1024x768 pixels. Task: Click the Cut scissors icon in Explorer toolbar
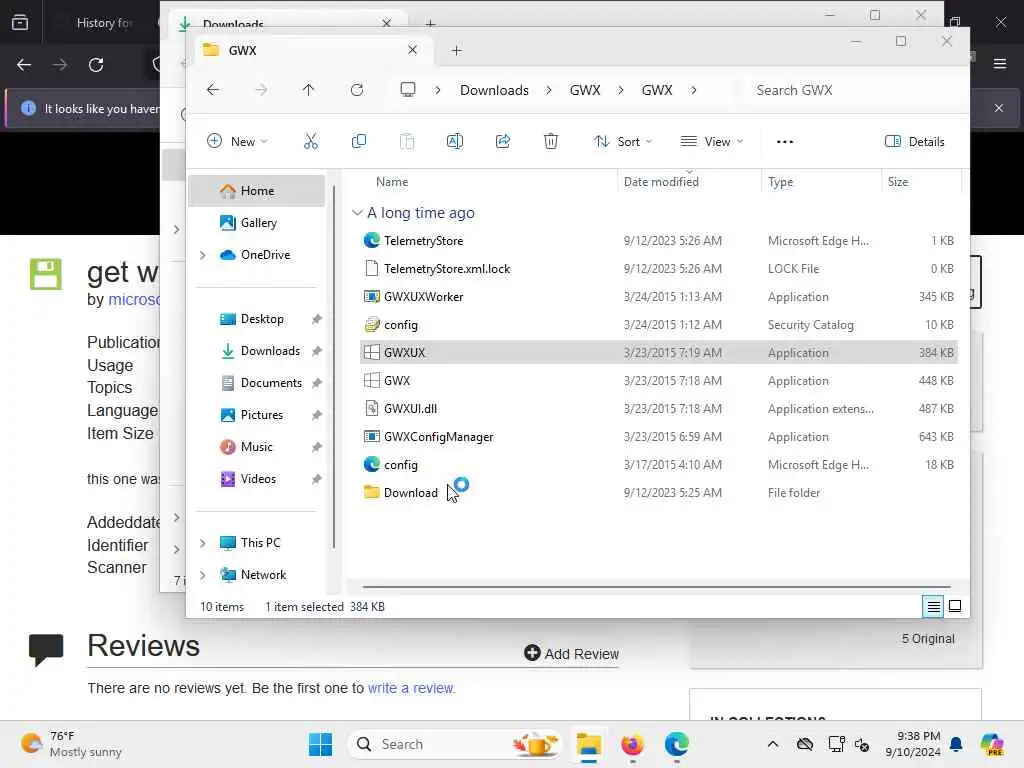point(311,141)
